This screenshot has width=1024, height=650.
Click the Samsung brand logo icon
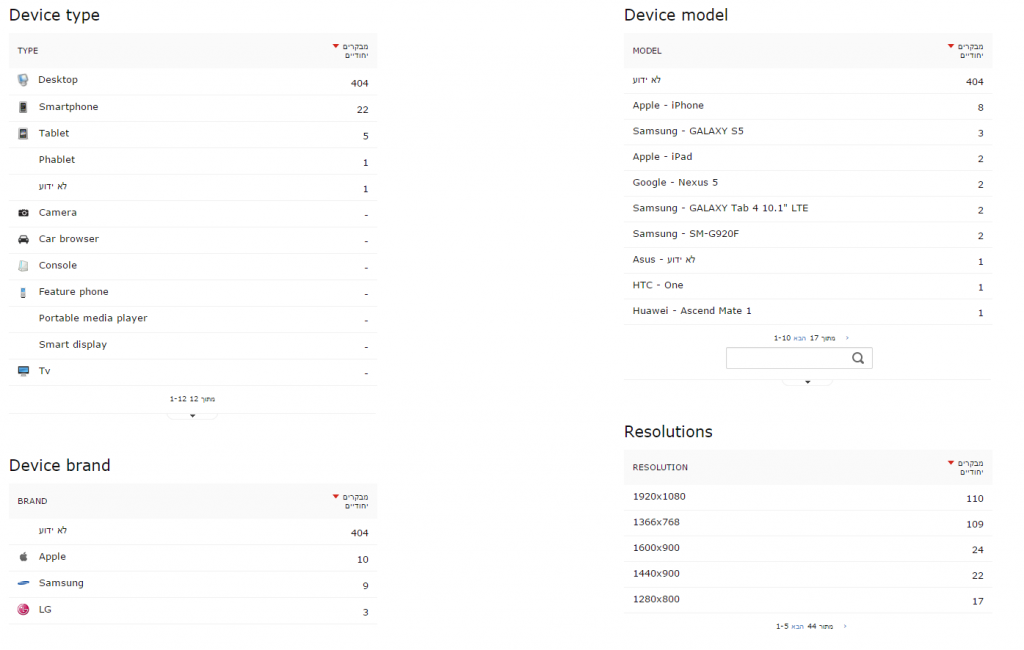tap(24, 583)
